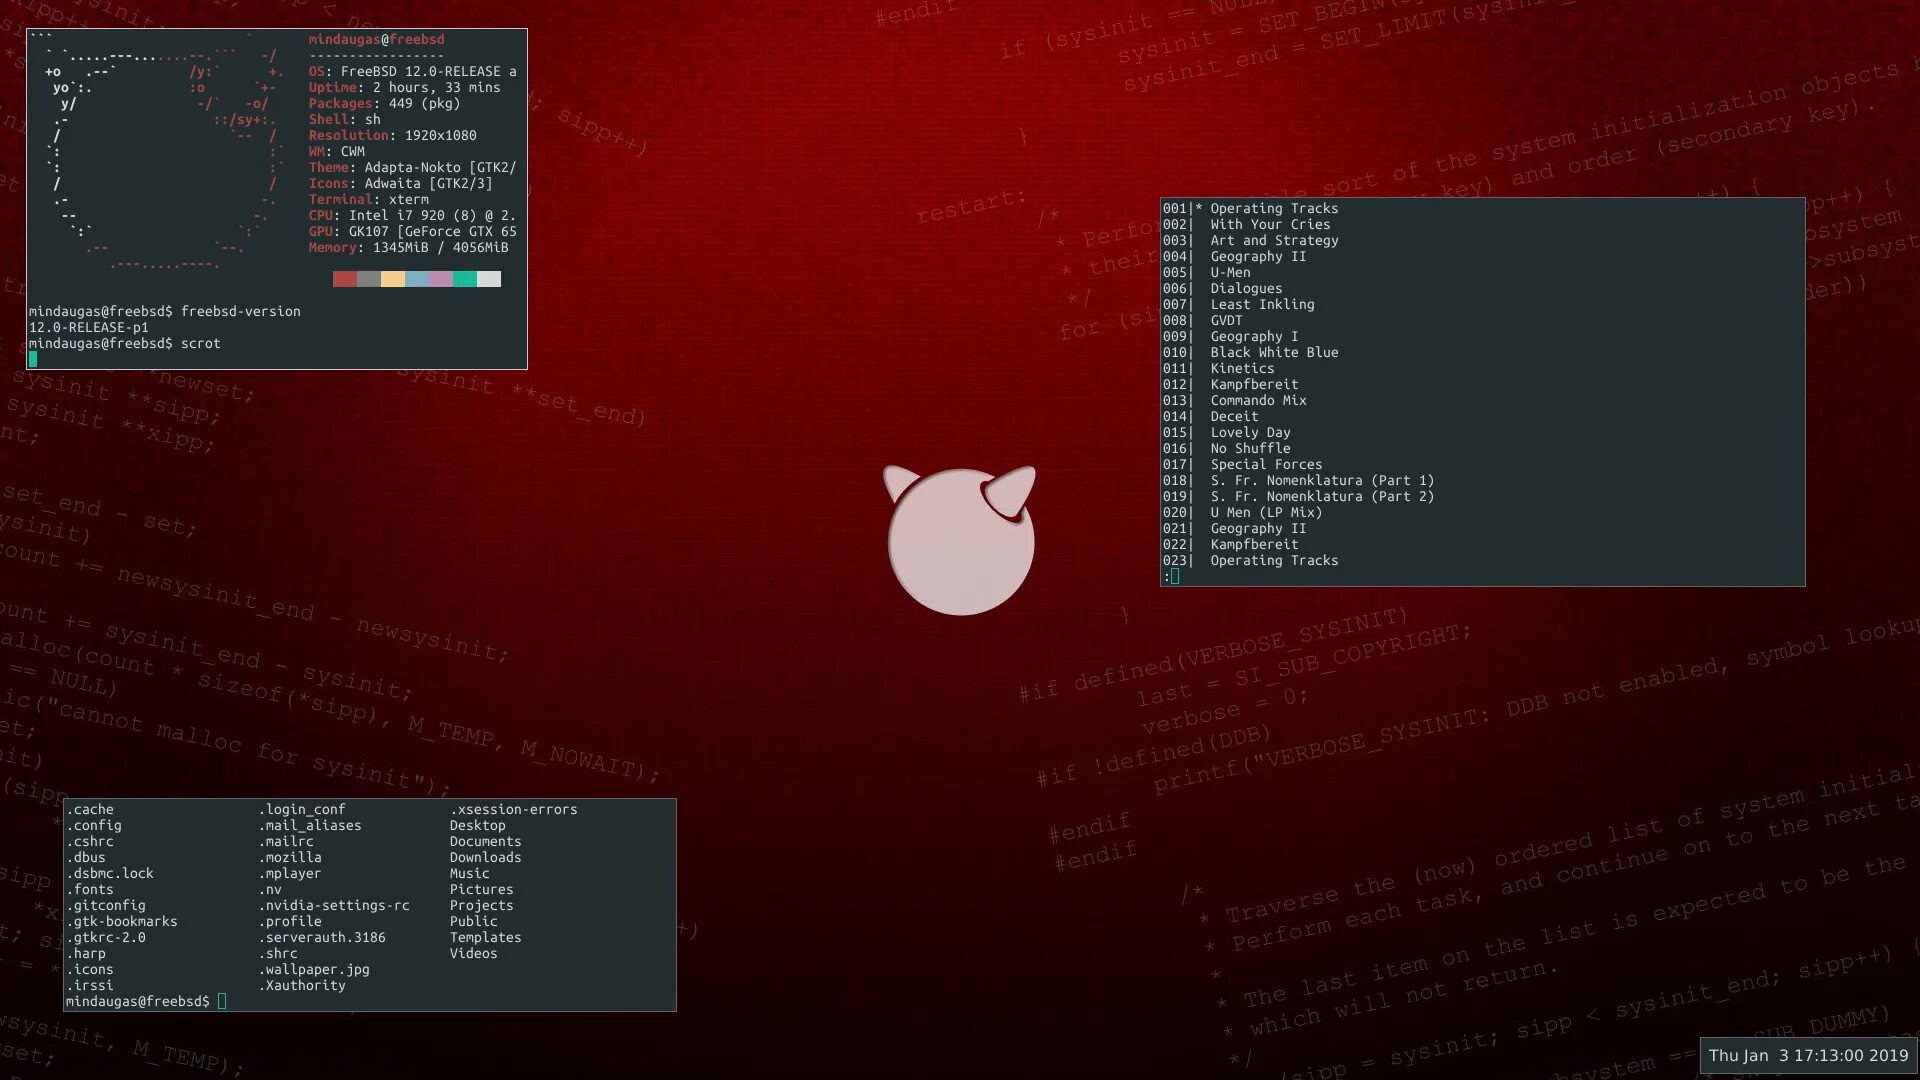Click the WM: CWM line in neofetch
Viewport: 1920px width, 1080px height.
(336, 152)
